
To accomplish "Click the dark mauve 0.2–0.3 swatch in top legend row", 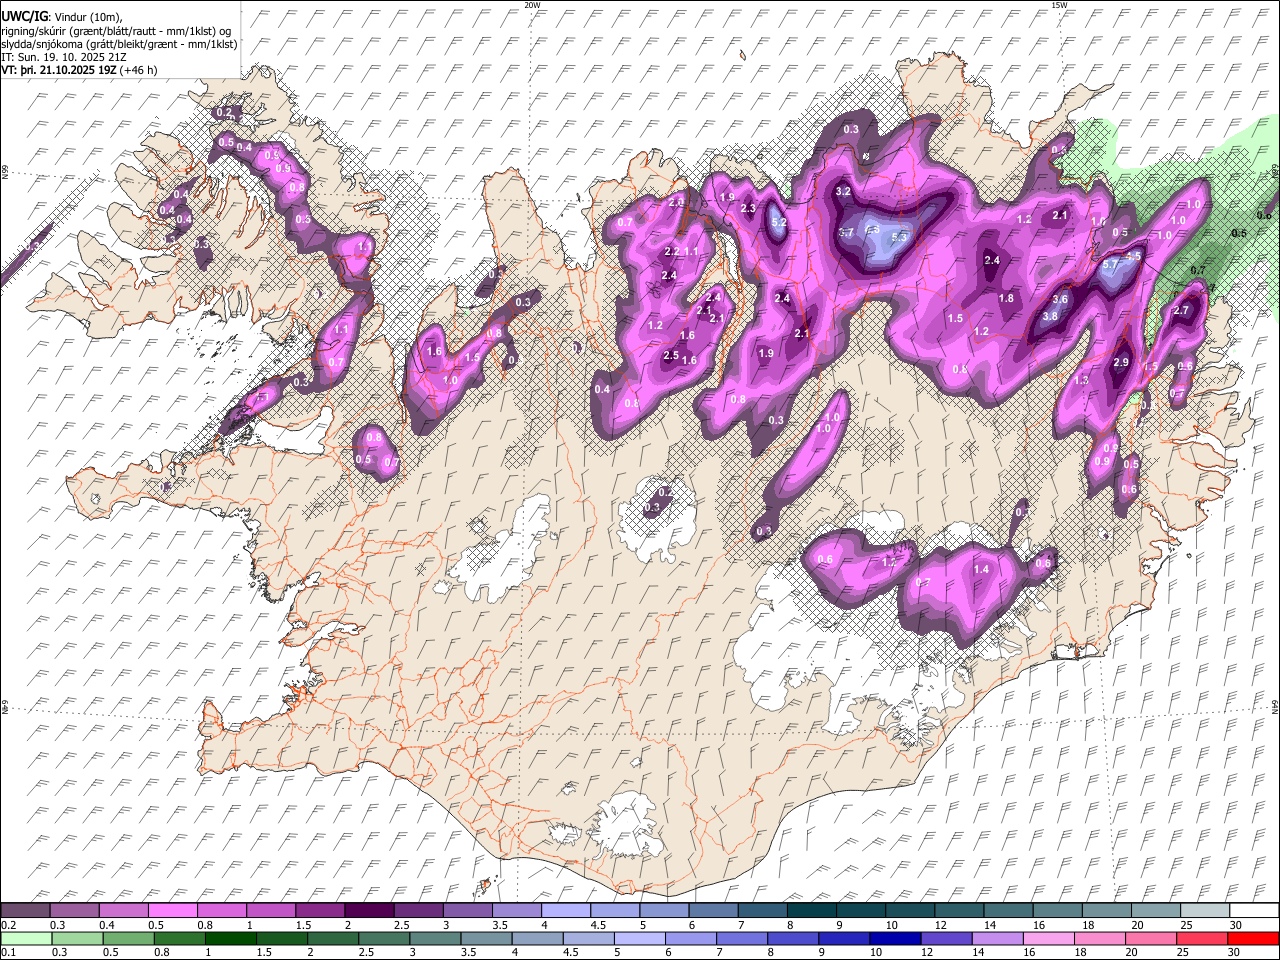I will tap(26, 911).
